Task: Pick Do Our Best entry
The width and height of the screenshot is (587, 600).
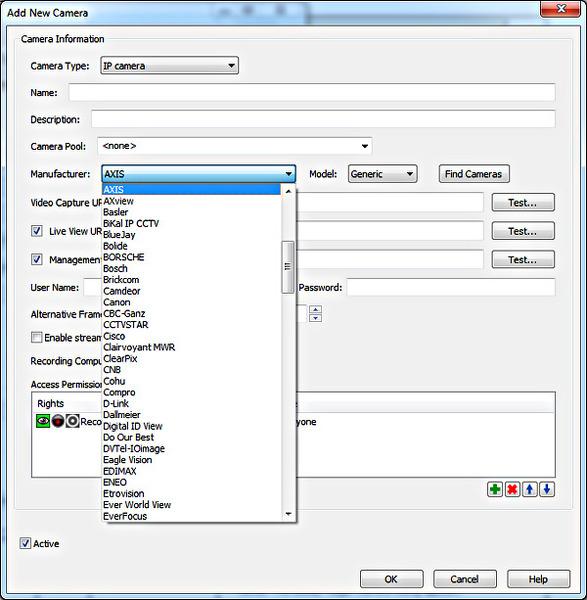Action: coord(191,437)
